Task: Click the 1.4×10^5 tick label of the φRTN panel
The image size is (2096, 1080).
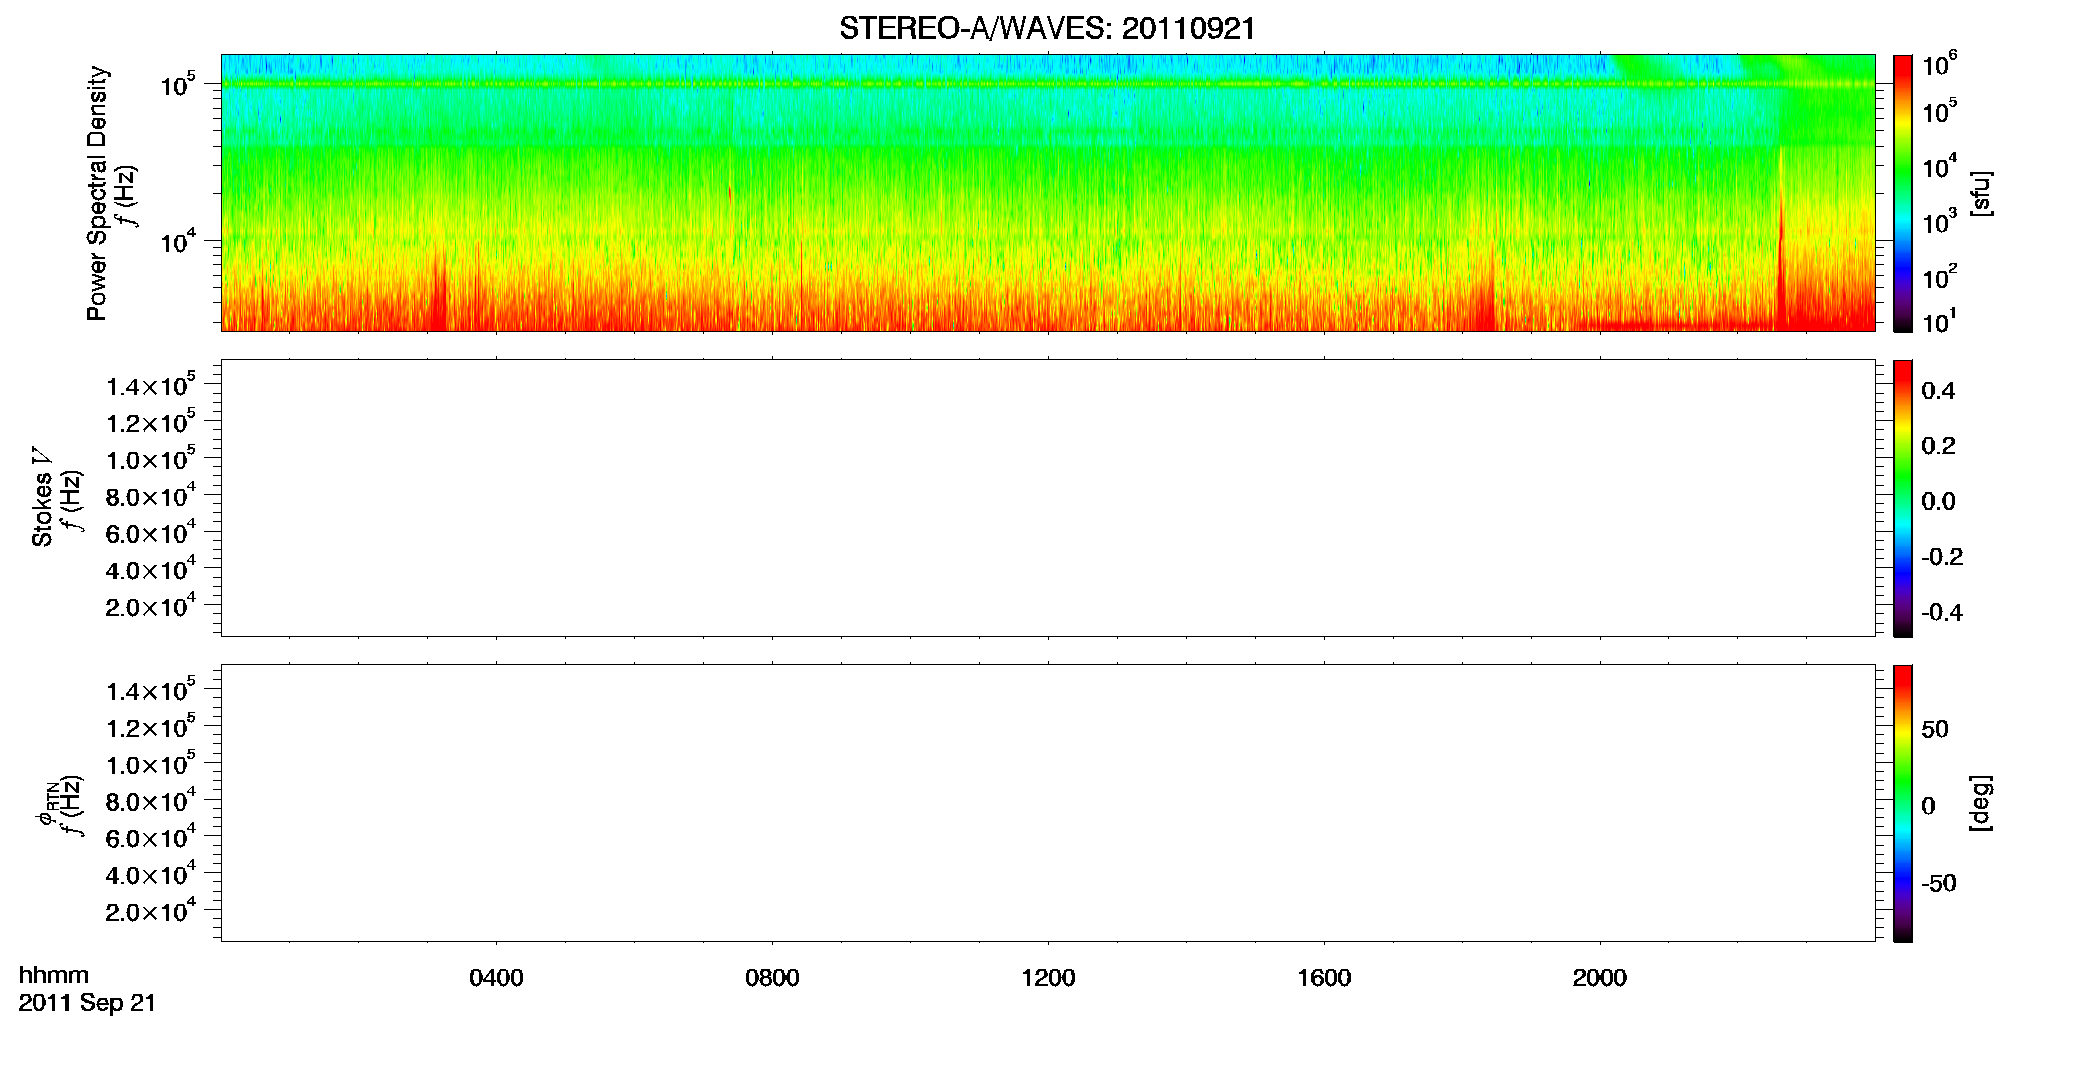Action: [152, 690]
